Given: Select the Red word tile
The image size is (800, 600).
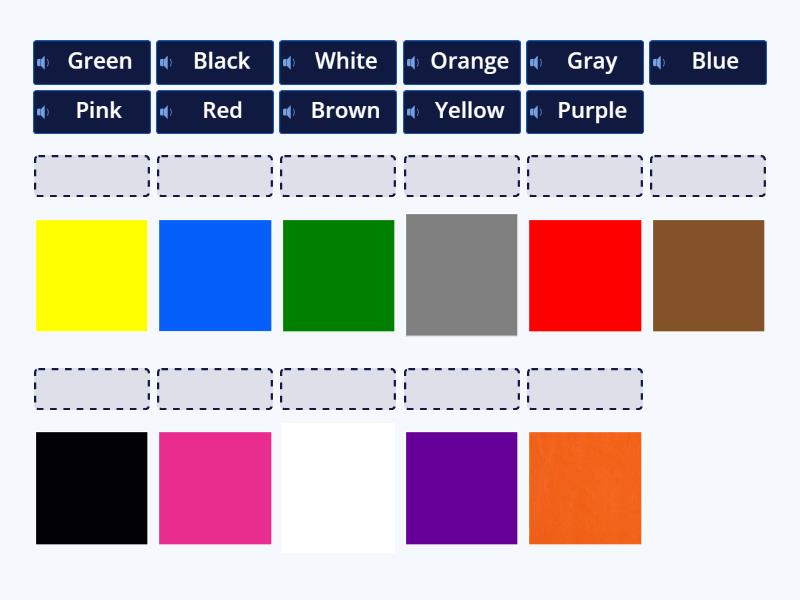Looking at the screenshot, I should (x=215, y=111).
